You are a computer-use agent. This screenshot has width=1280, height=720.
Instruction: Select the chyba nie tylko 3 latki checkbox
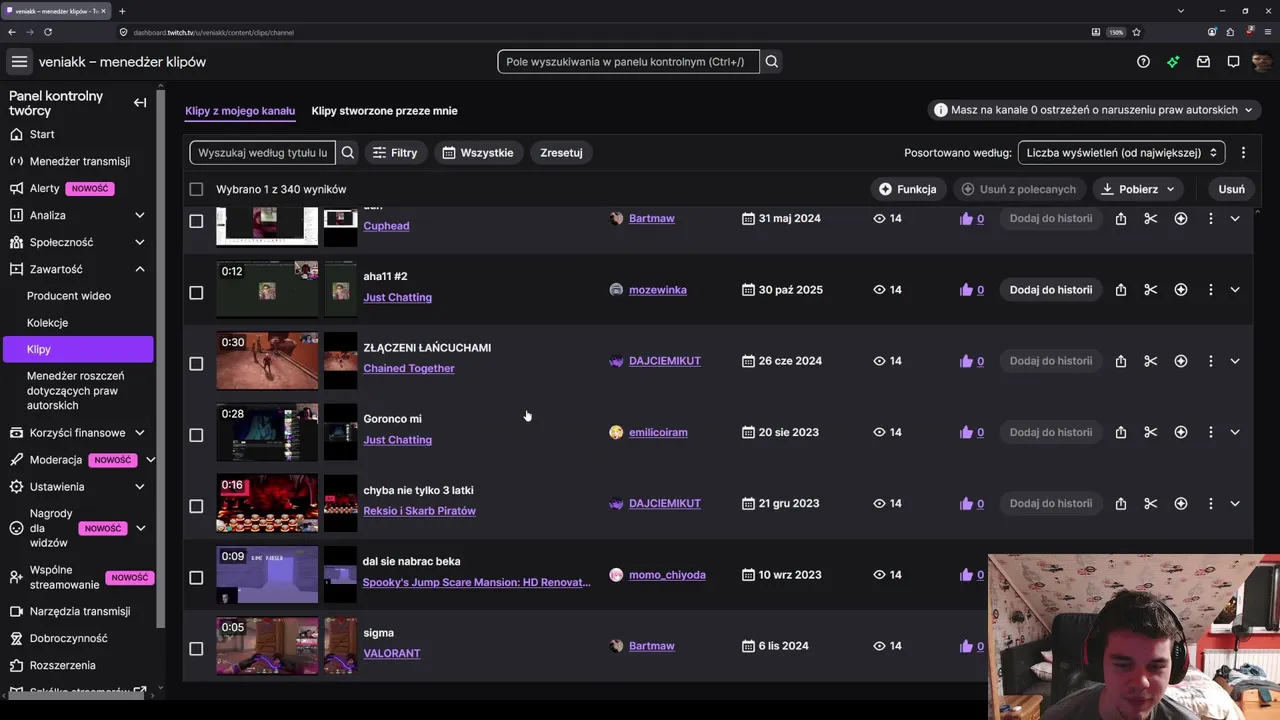tap(196, 506)
